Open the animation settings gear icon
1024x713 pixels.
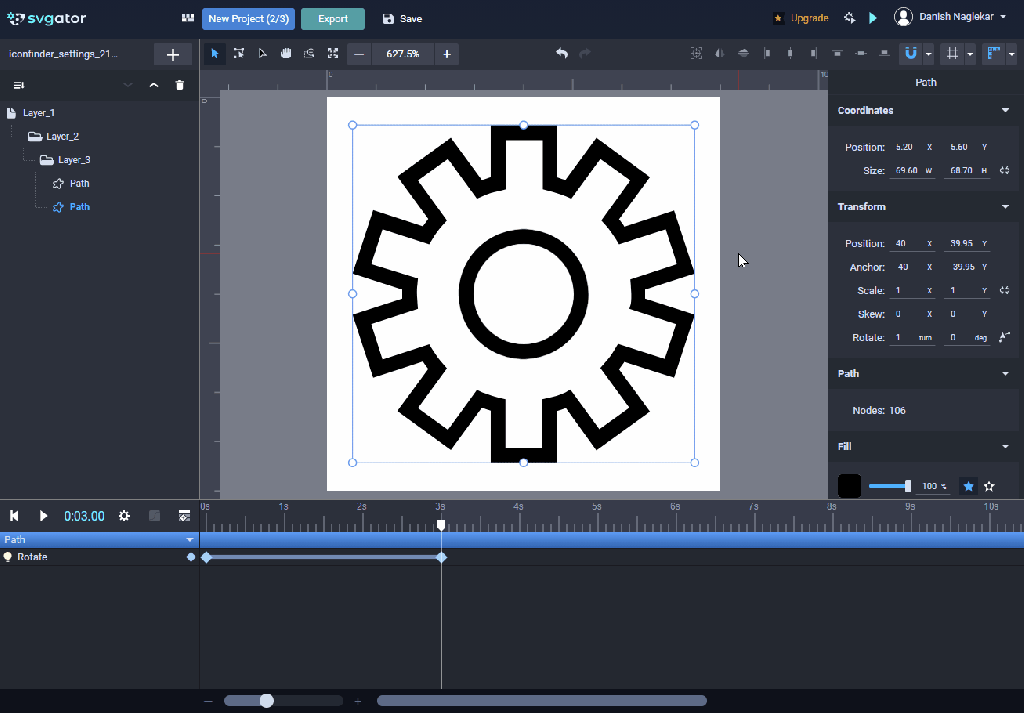click(125, 516)
